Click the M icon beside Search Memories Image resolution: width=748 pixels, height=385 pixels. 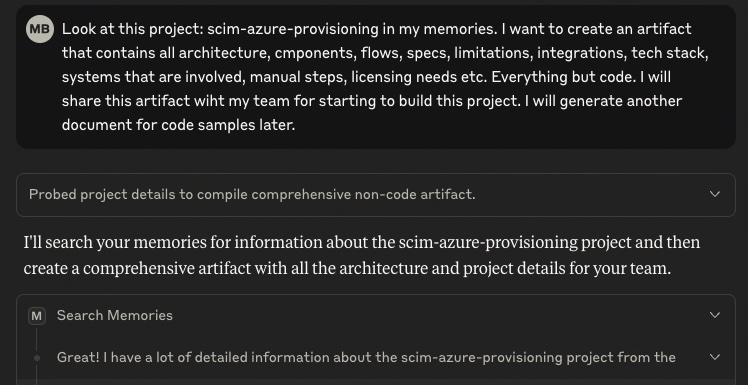(37, 316)
